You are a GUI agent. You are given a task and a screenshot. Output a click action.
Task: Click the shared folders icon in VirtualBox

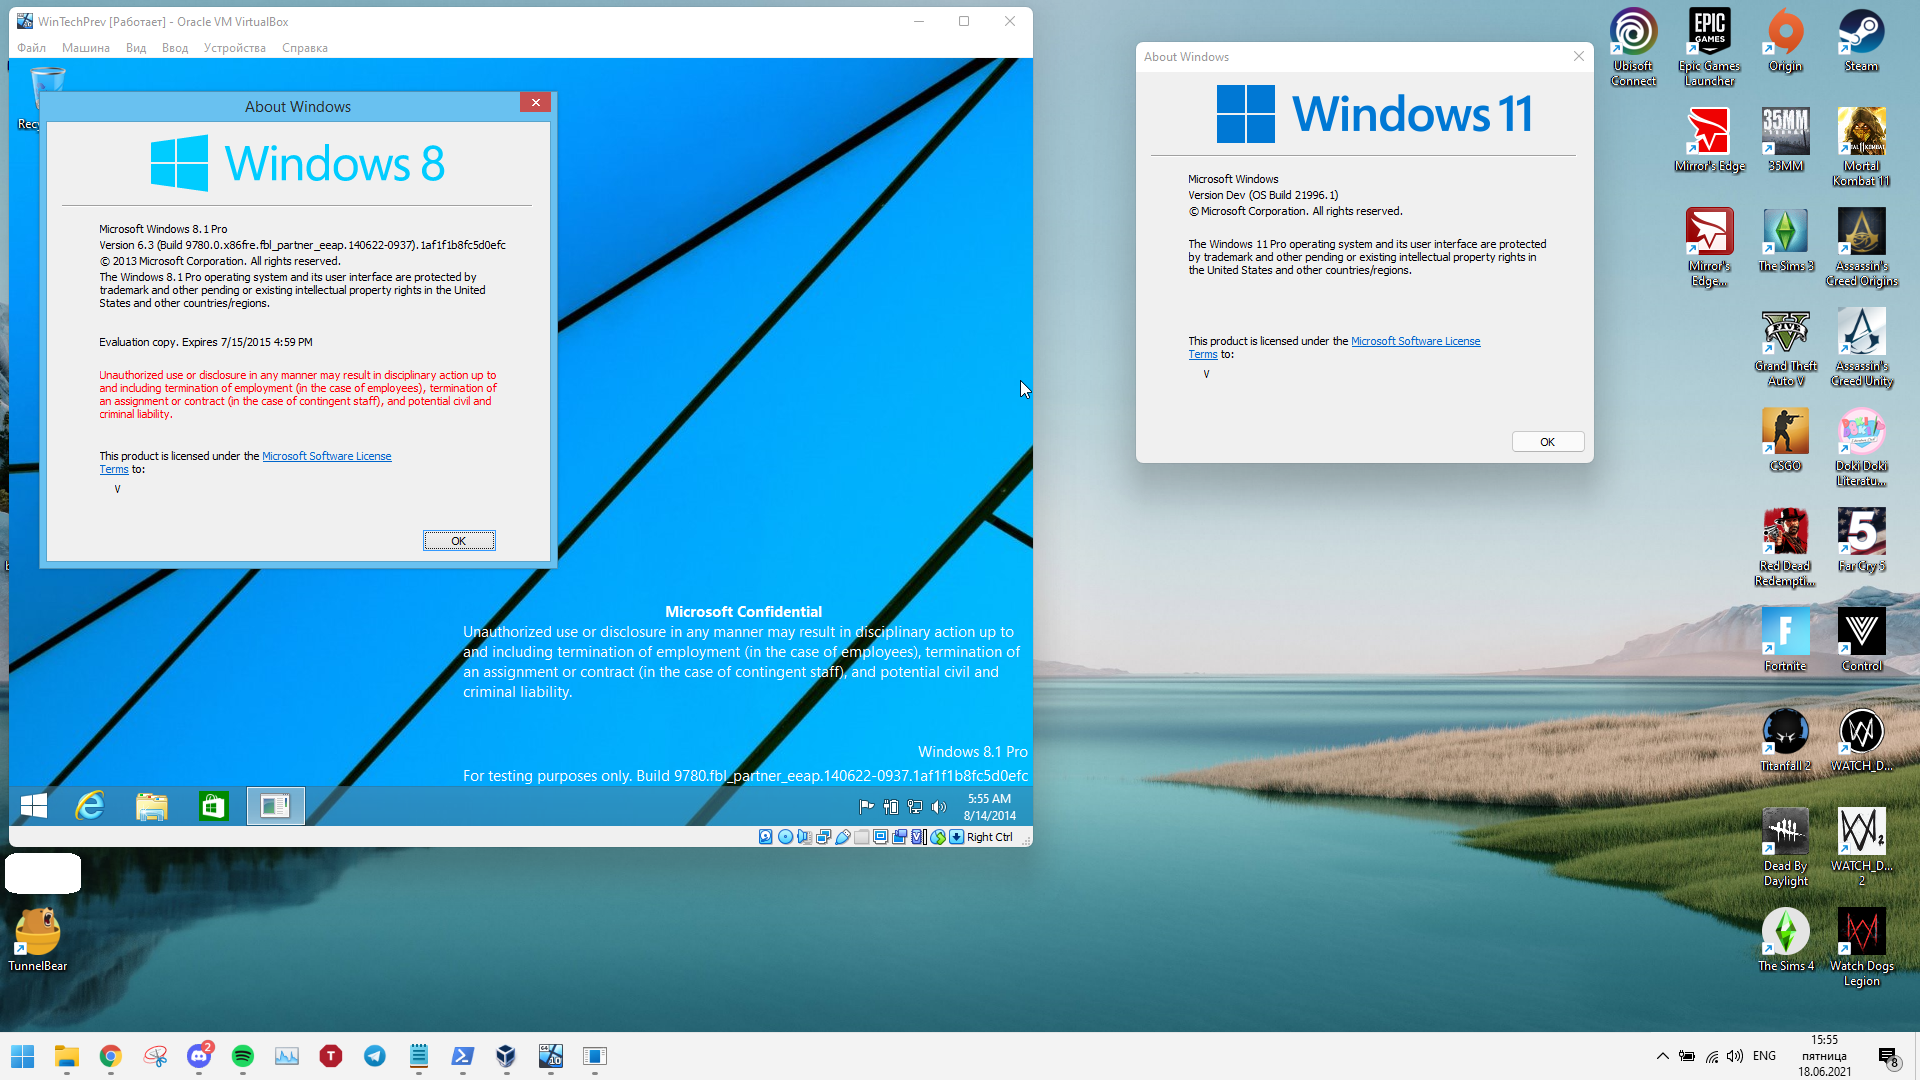tap(862, 837)
